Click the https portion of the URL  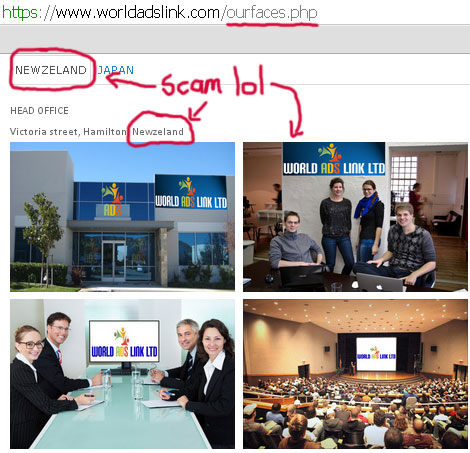pos(20,12)
